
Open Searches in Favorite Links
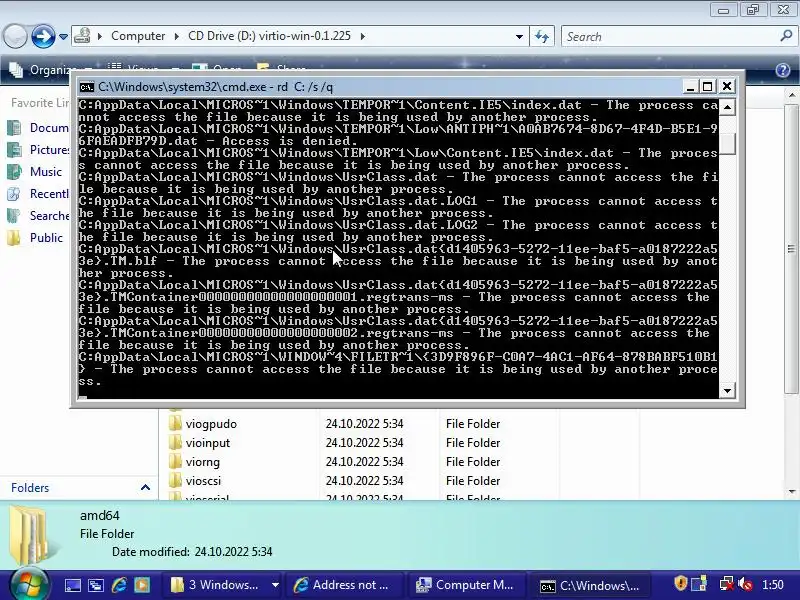[49, 216]
